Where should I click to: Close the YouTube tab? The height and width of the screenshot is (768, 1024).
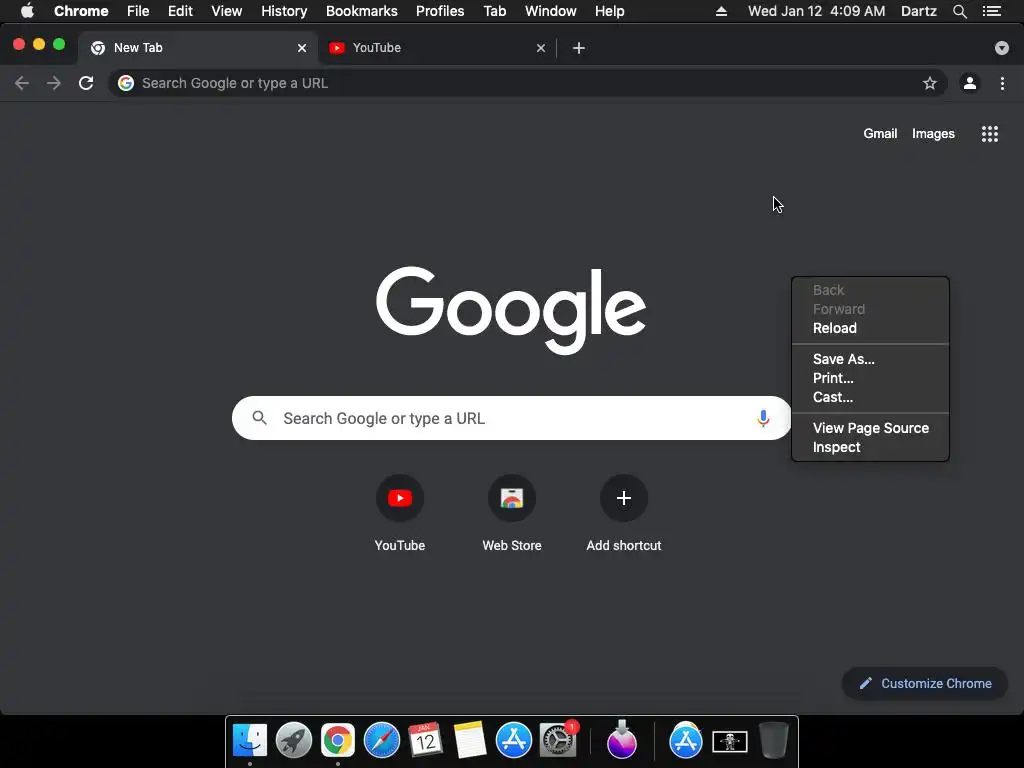coord(541,48)
